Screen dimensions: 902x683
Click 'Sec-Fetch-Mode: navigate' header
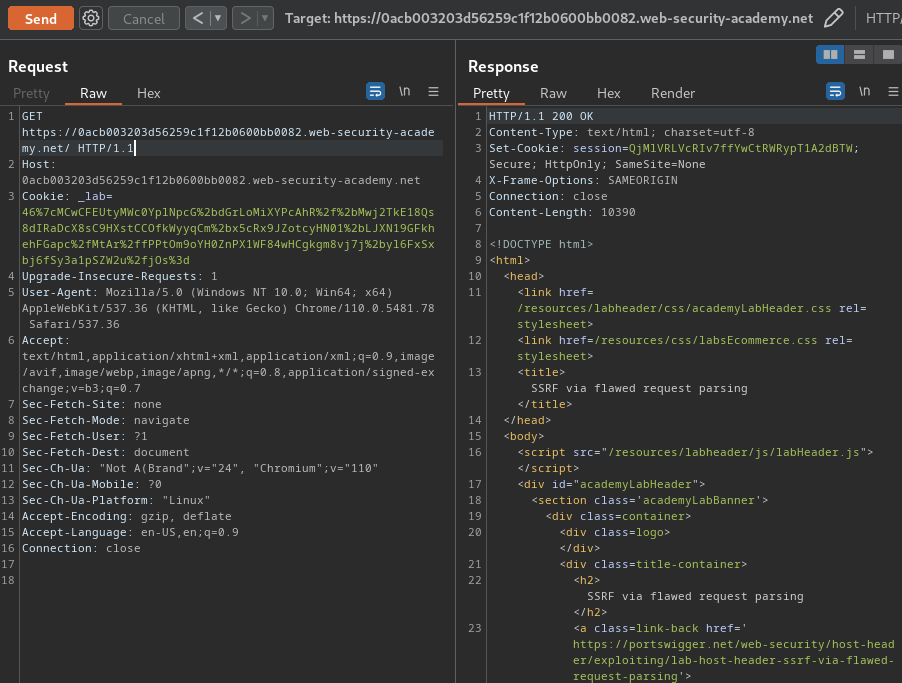105,420
